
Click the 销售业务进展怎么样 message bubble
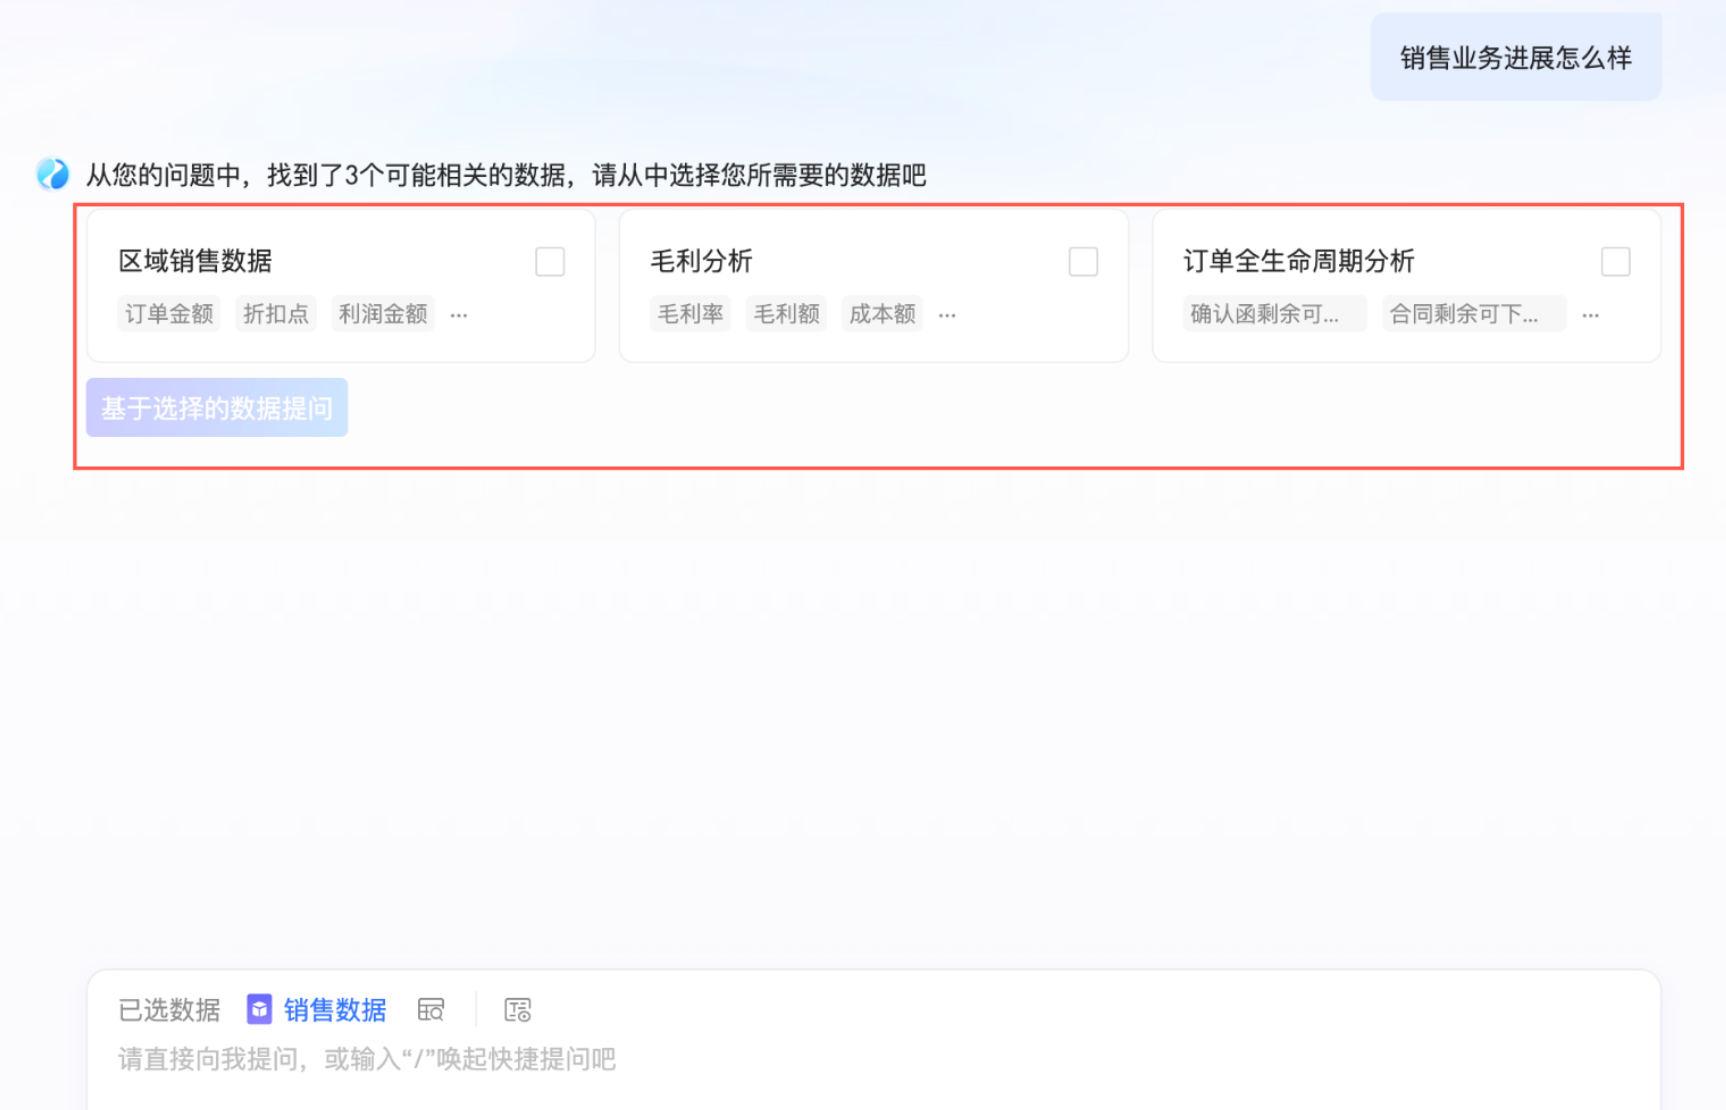coord(1515,57)
